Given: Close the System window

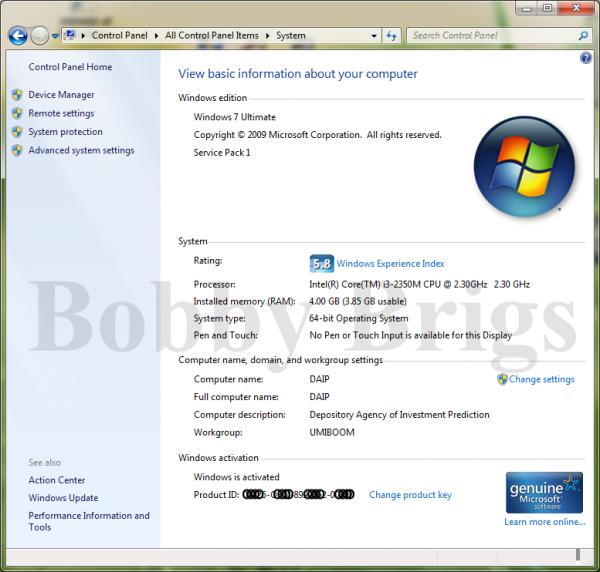Looking at the screenshot, I should [x=576, y=8].
